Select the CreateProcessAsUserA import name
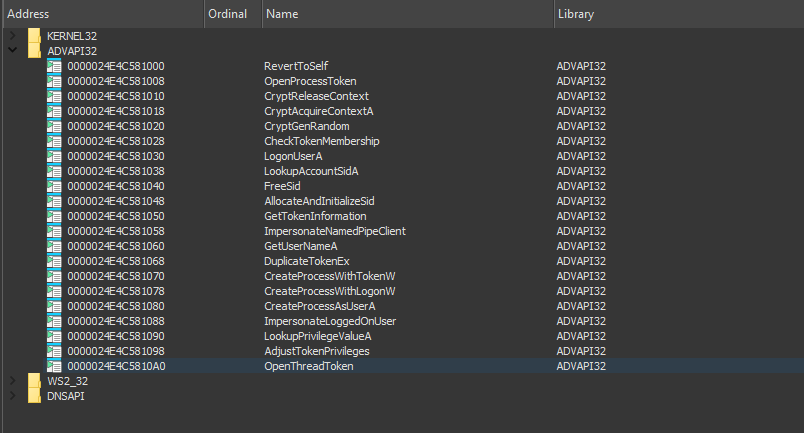This screenshot has width=804, height=433. [x=319, y=306]
